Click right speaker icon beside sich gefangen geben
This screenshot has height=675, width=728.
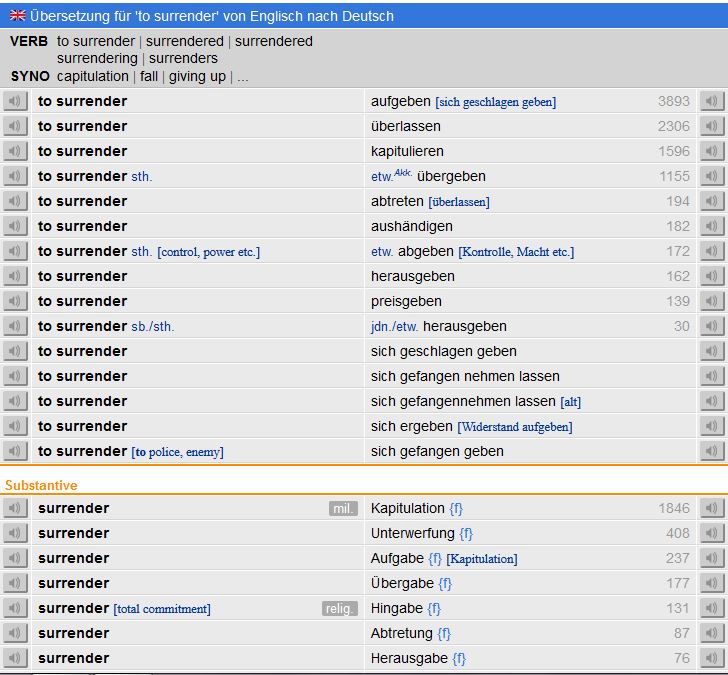[711, 451]
